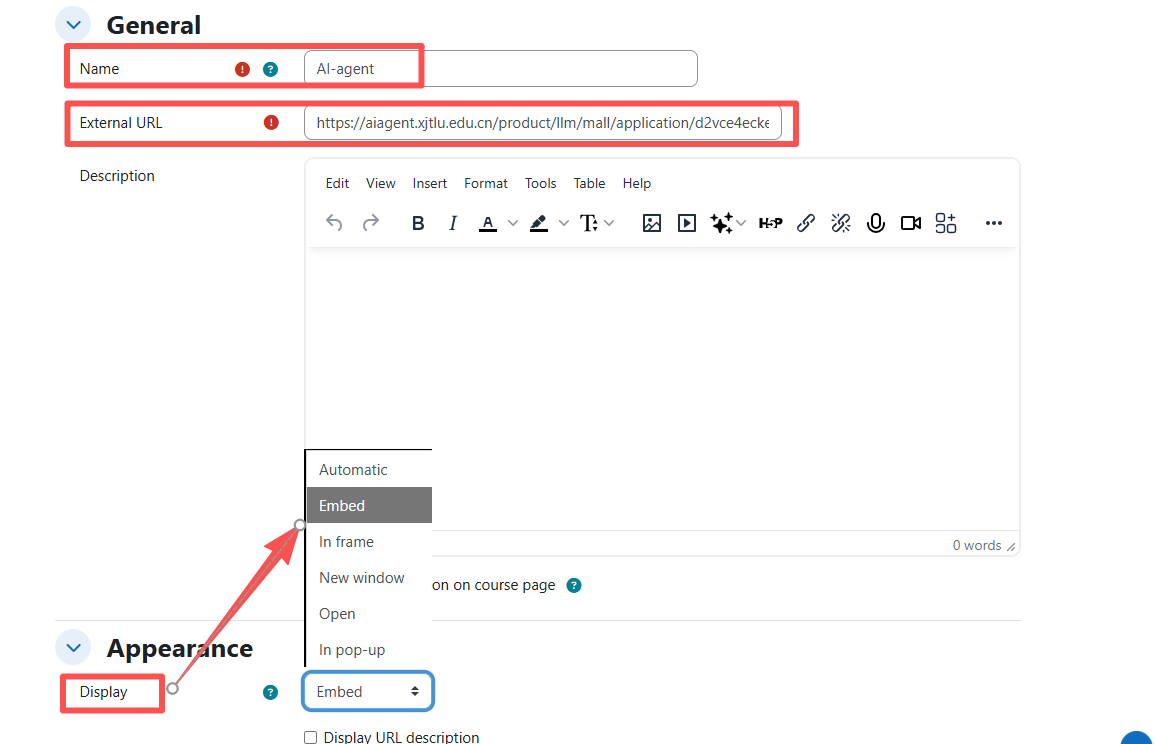Click the Undo icon in editor toolbar
Screen dimensions: 1155x744
334,223
